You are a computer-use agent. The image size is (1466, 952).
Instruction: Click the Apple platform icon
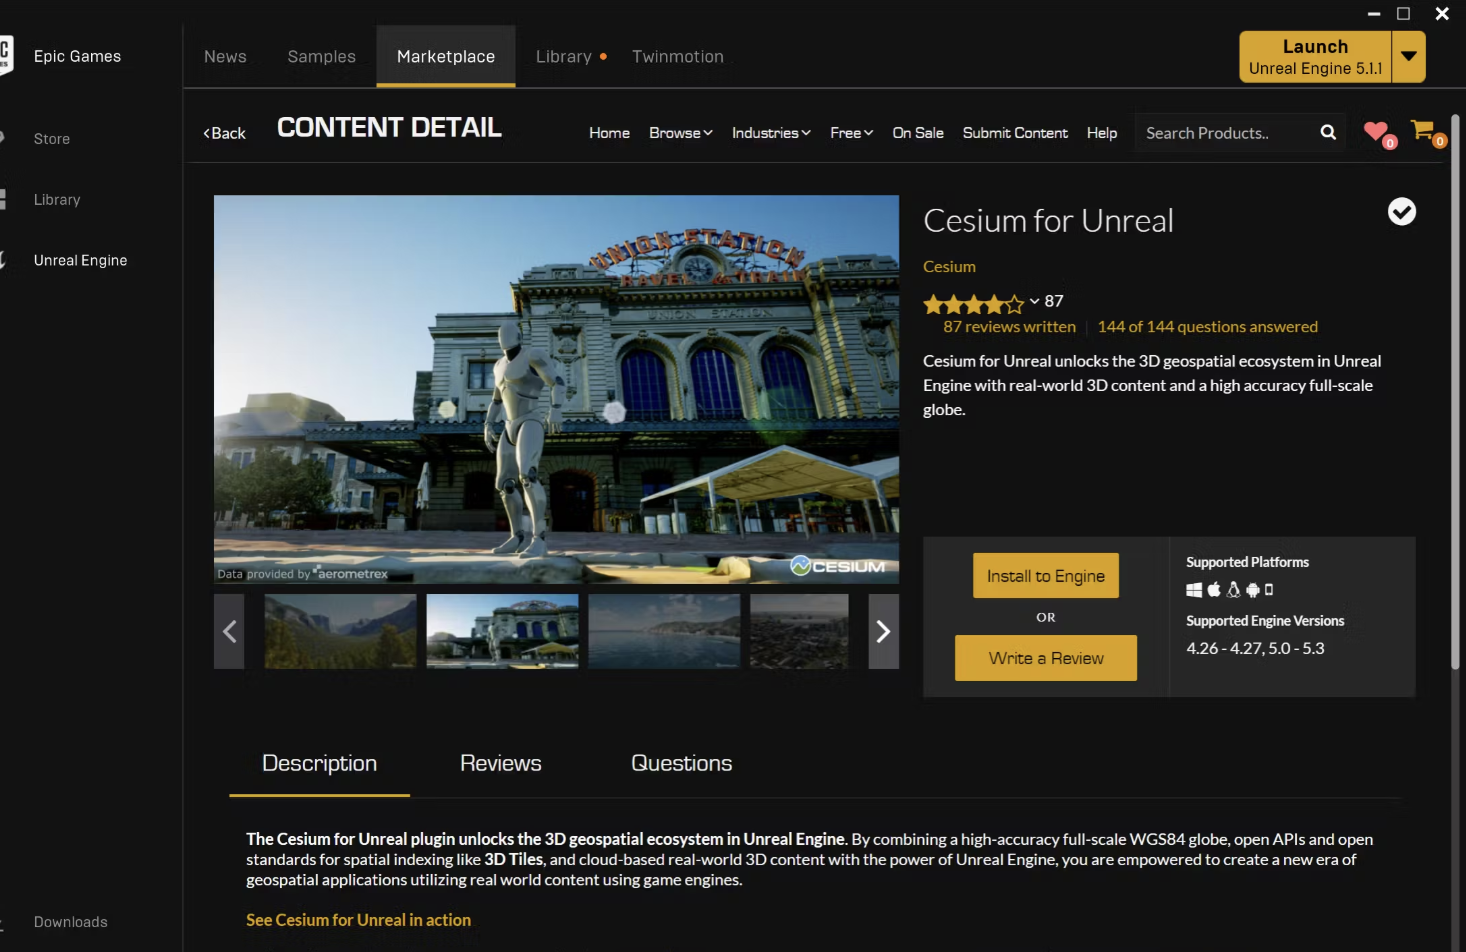(x=1214, y=589)
